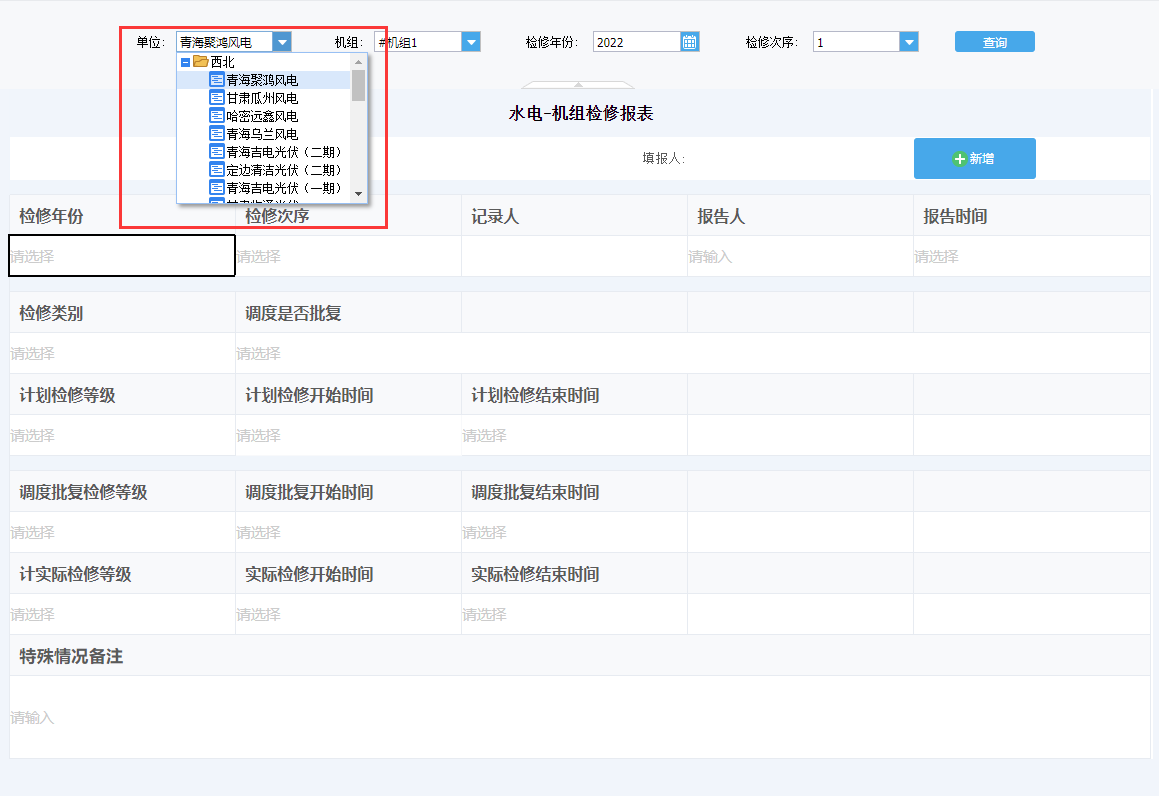The width and height of the screenshot is (1159, 796).
Task: Open the 请选择 field under 实际检修开始时间
Action: pyautogui.click(x=348, y=614)
